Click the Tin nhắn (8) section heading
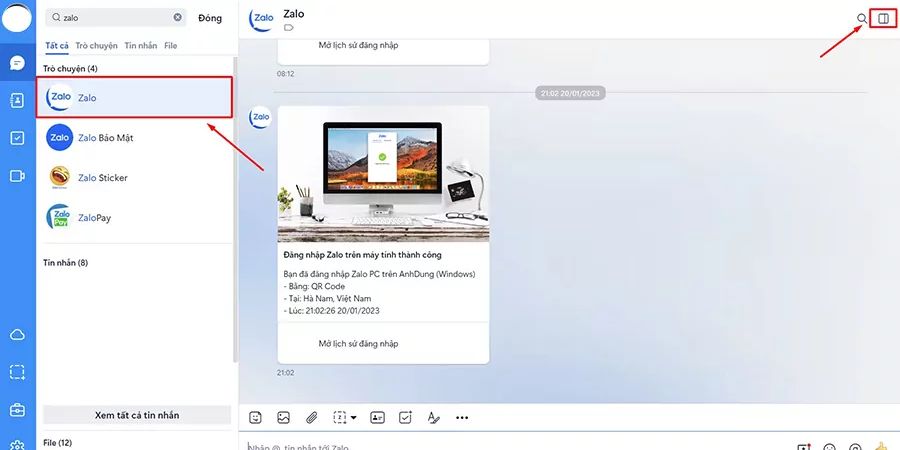Viewport: 900px width, 450px height. pos(65,263)
